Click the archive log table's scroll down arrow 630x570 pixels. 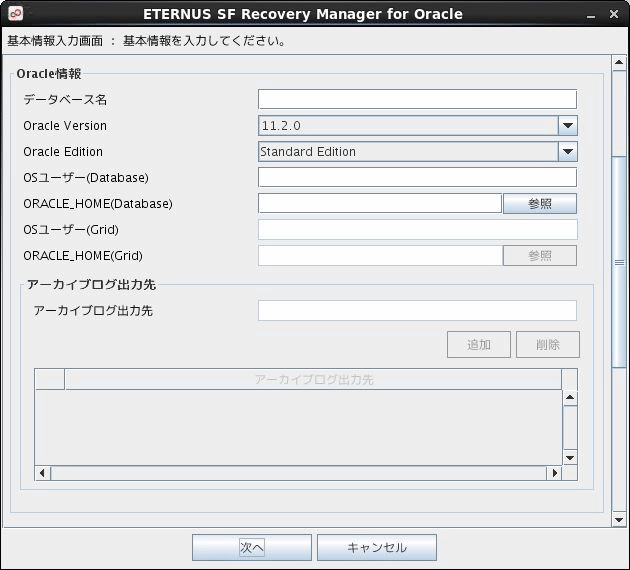(570, 458)
